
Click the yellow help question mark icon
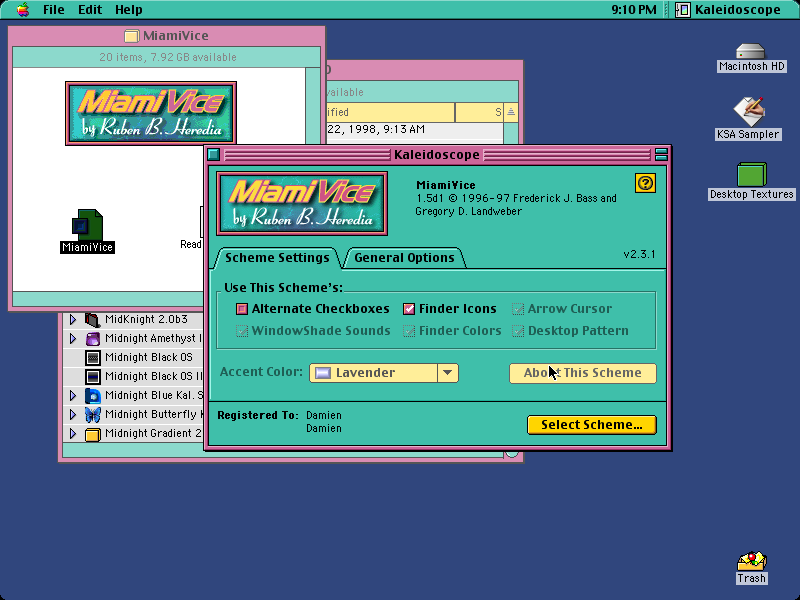pos(645,183)
